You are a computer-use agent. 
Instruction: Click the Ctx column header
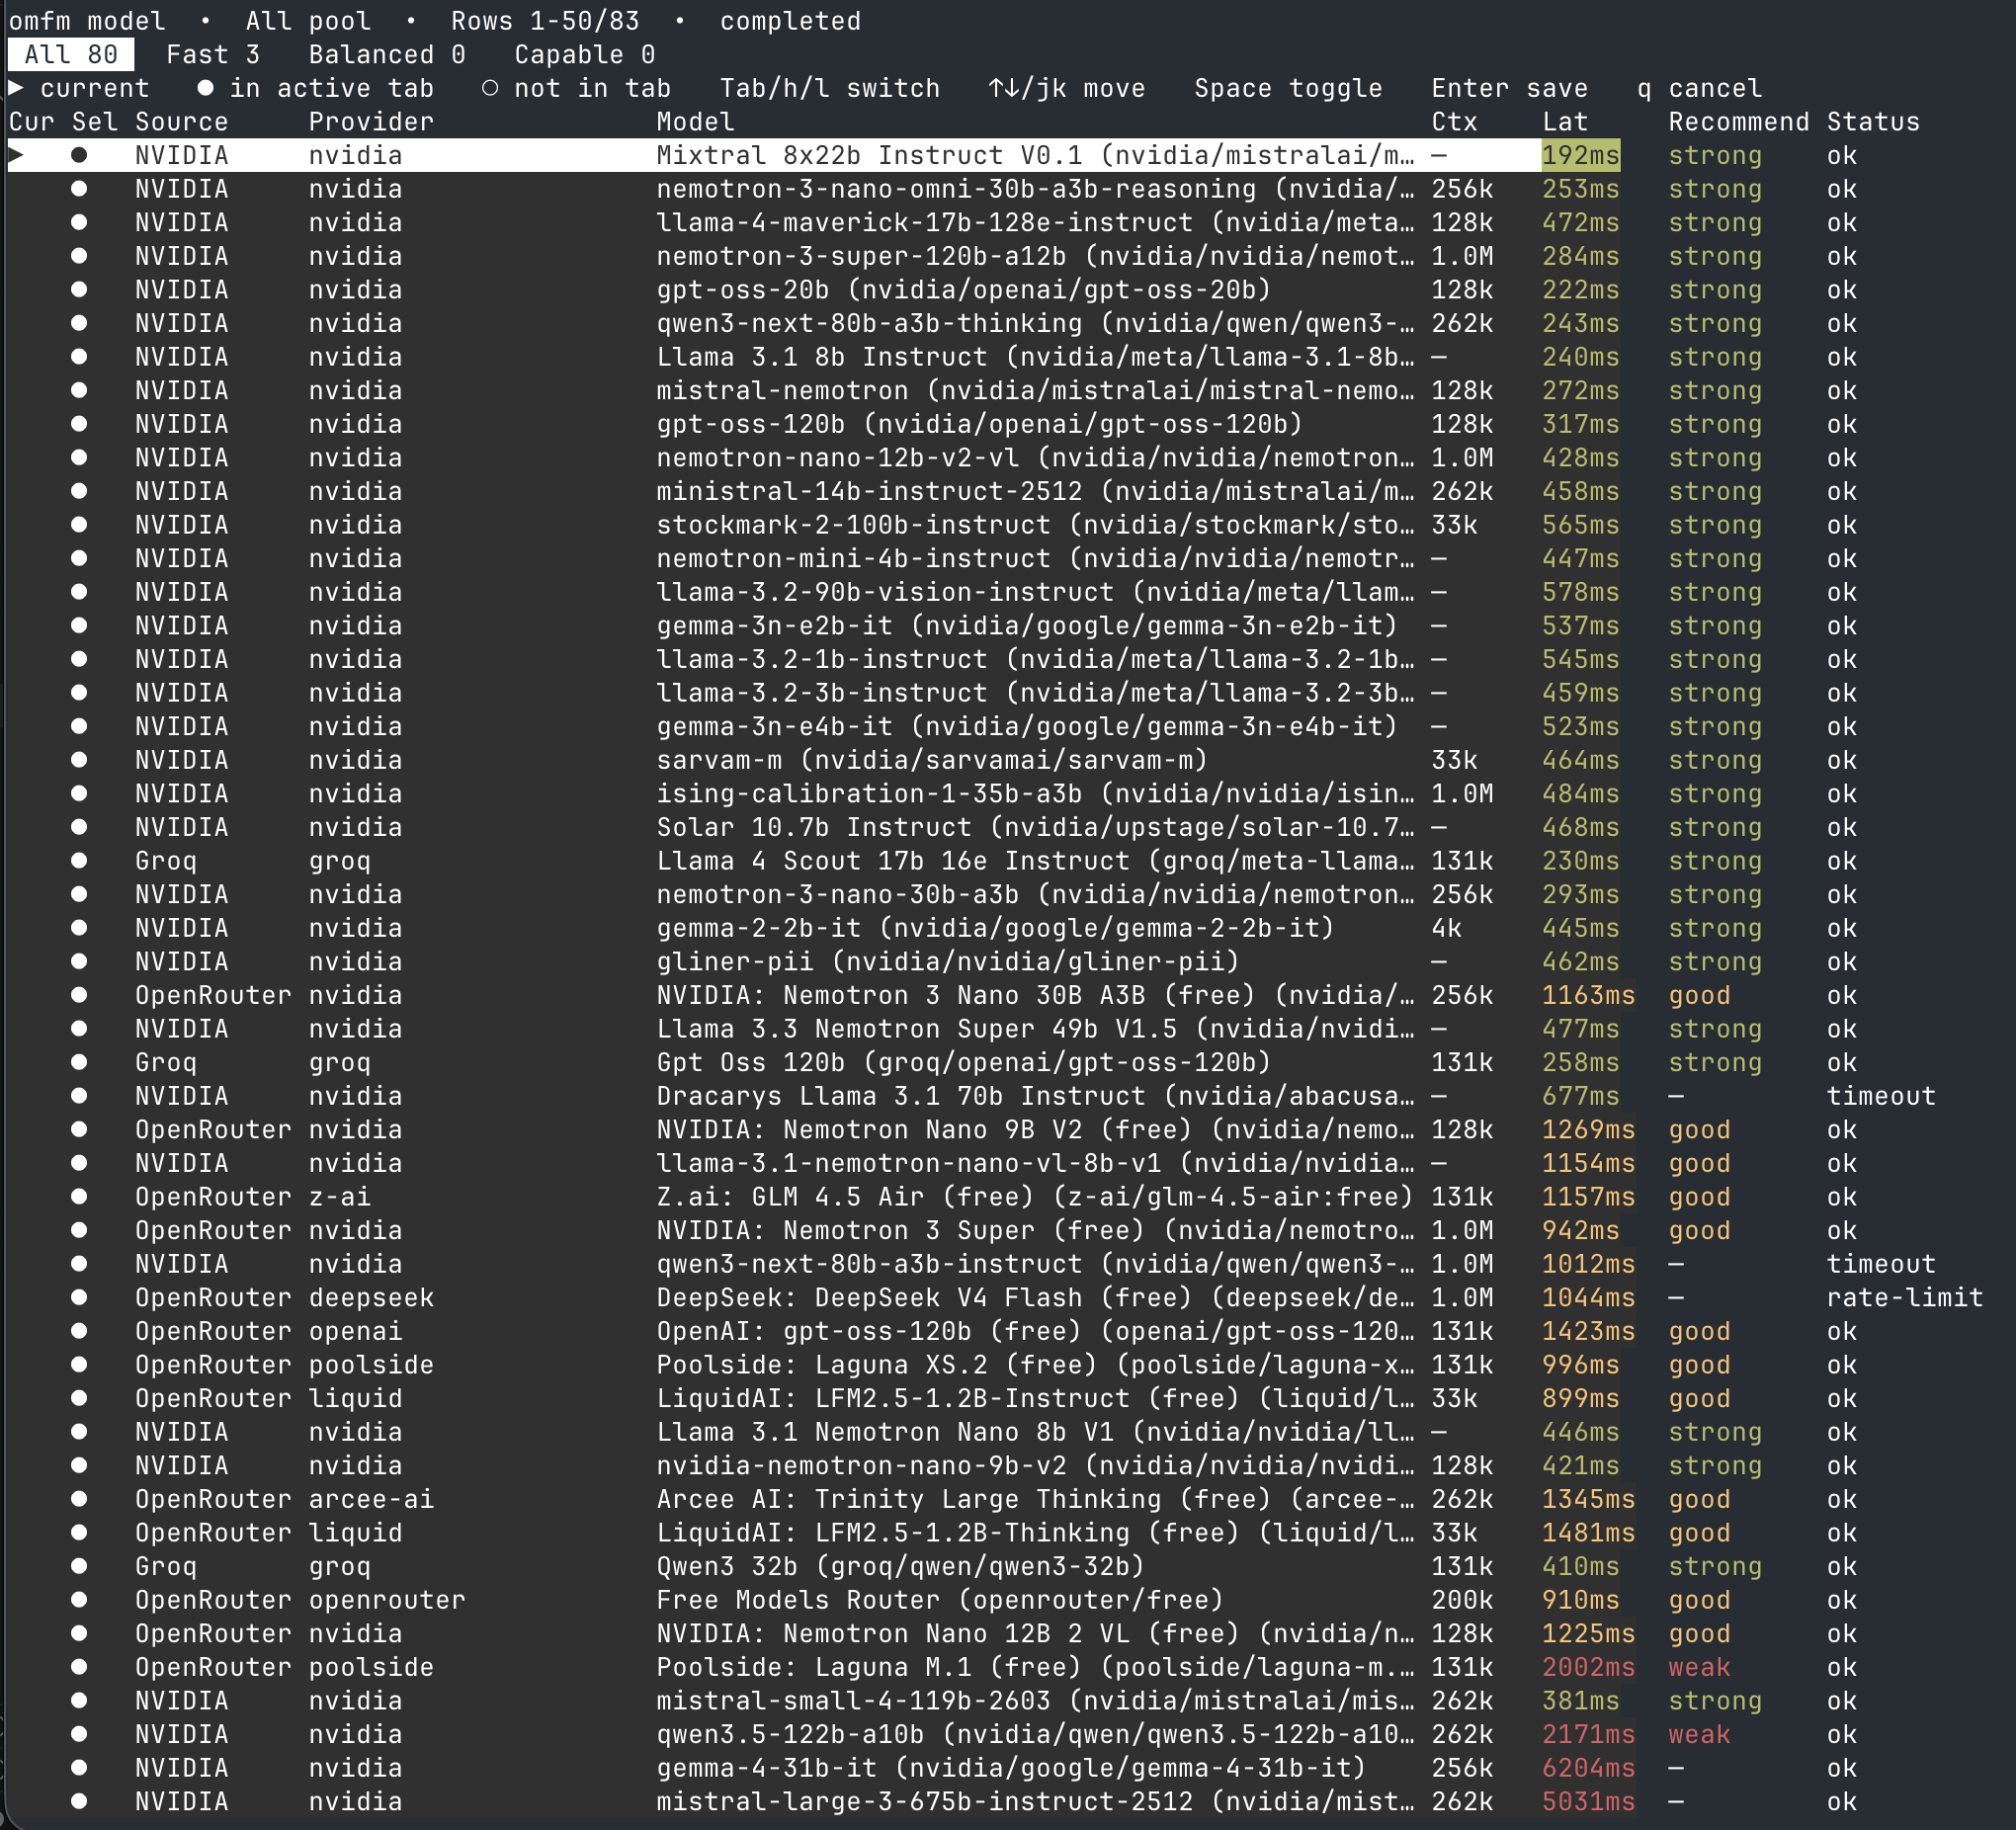click(1454, 122)
